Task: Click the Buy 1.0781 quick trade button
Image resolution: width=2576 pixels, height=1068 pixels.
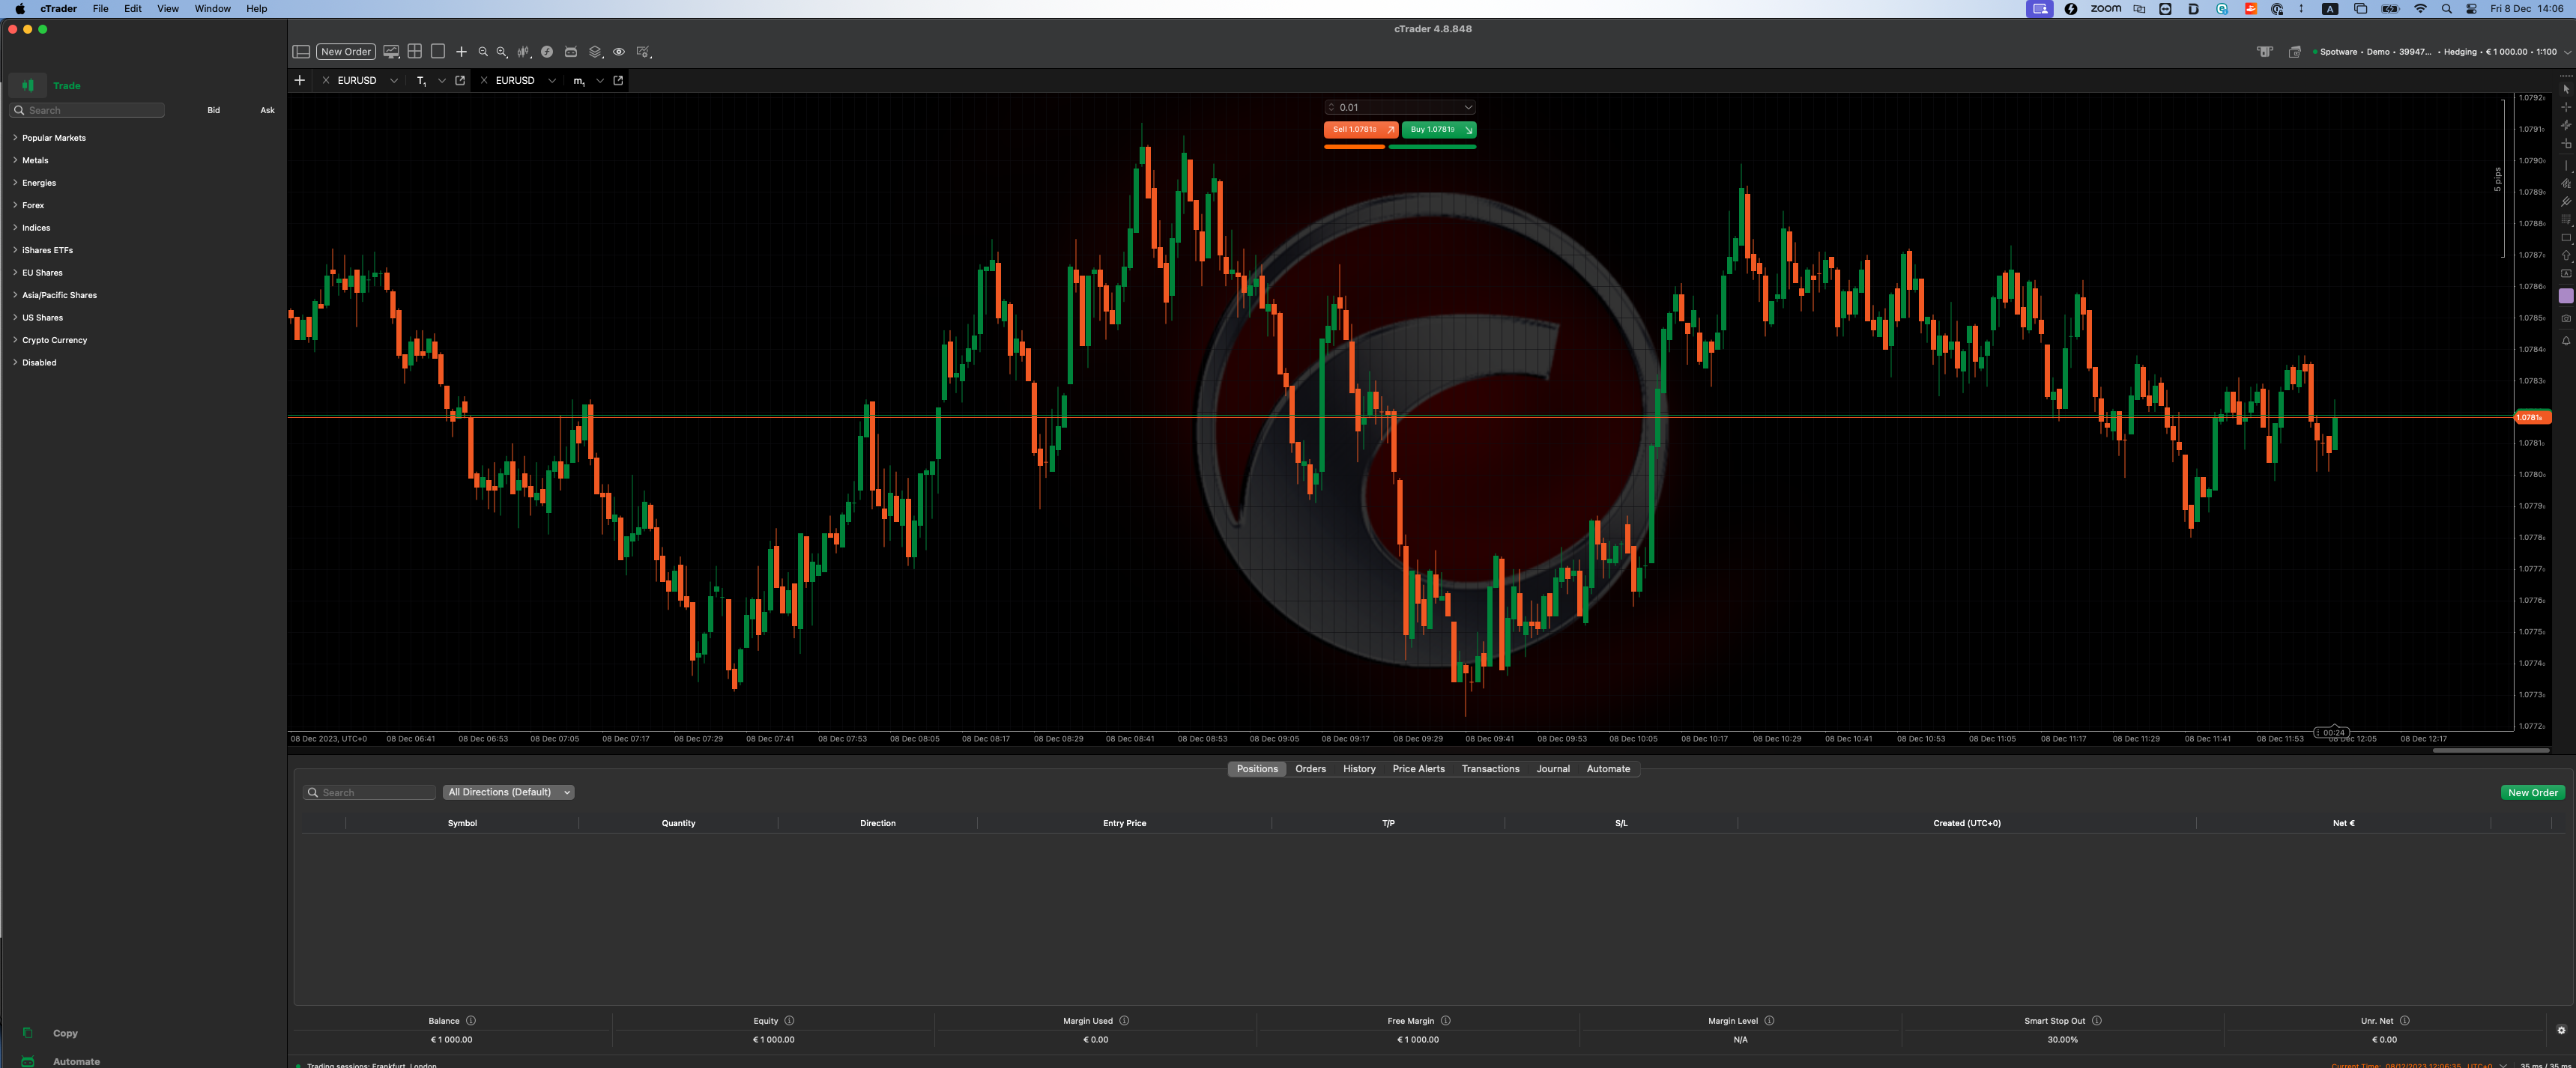Action: pyautogui.click(x=1439, y=130)
